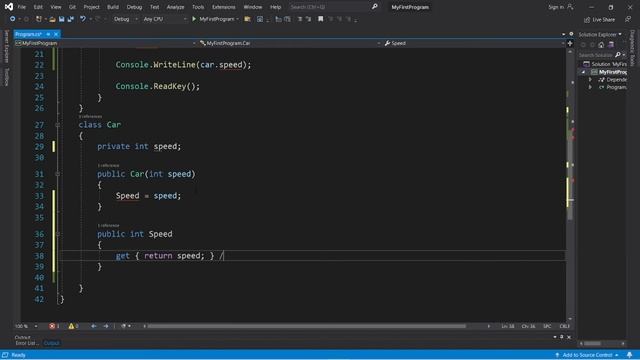Click the Open File folder icon
This screenshot has width=640, height=360.
[52, 19]
